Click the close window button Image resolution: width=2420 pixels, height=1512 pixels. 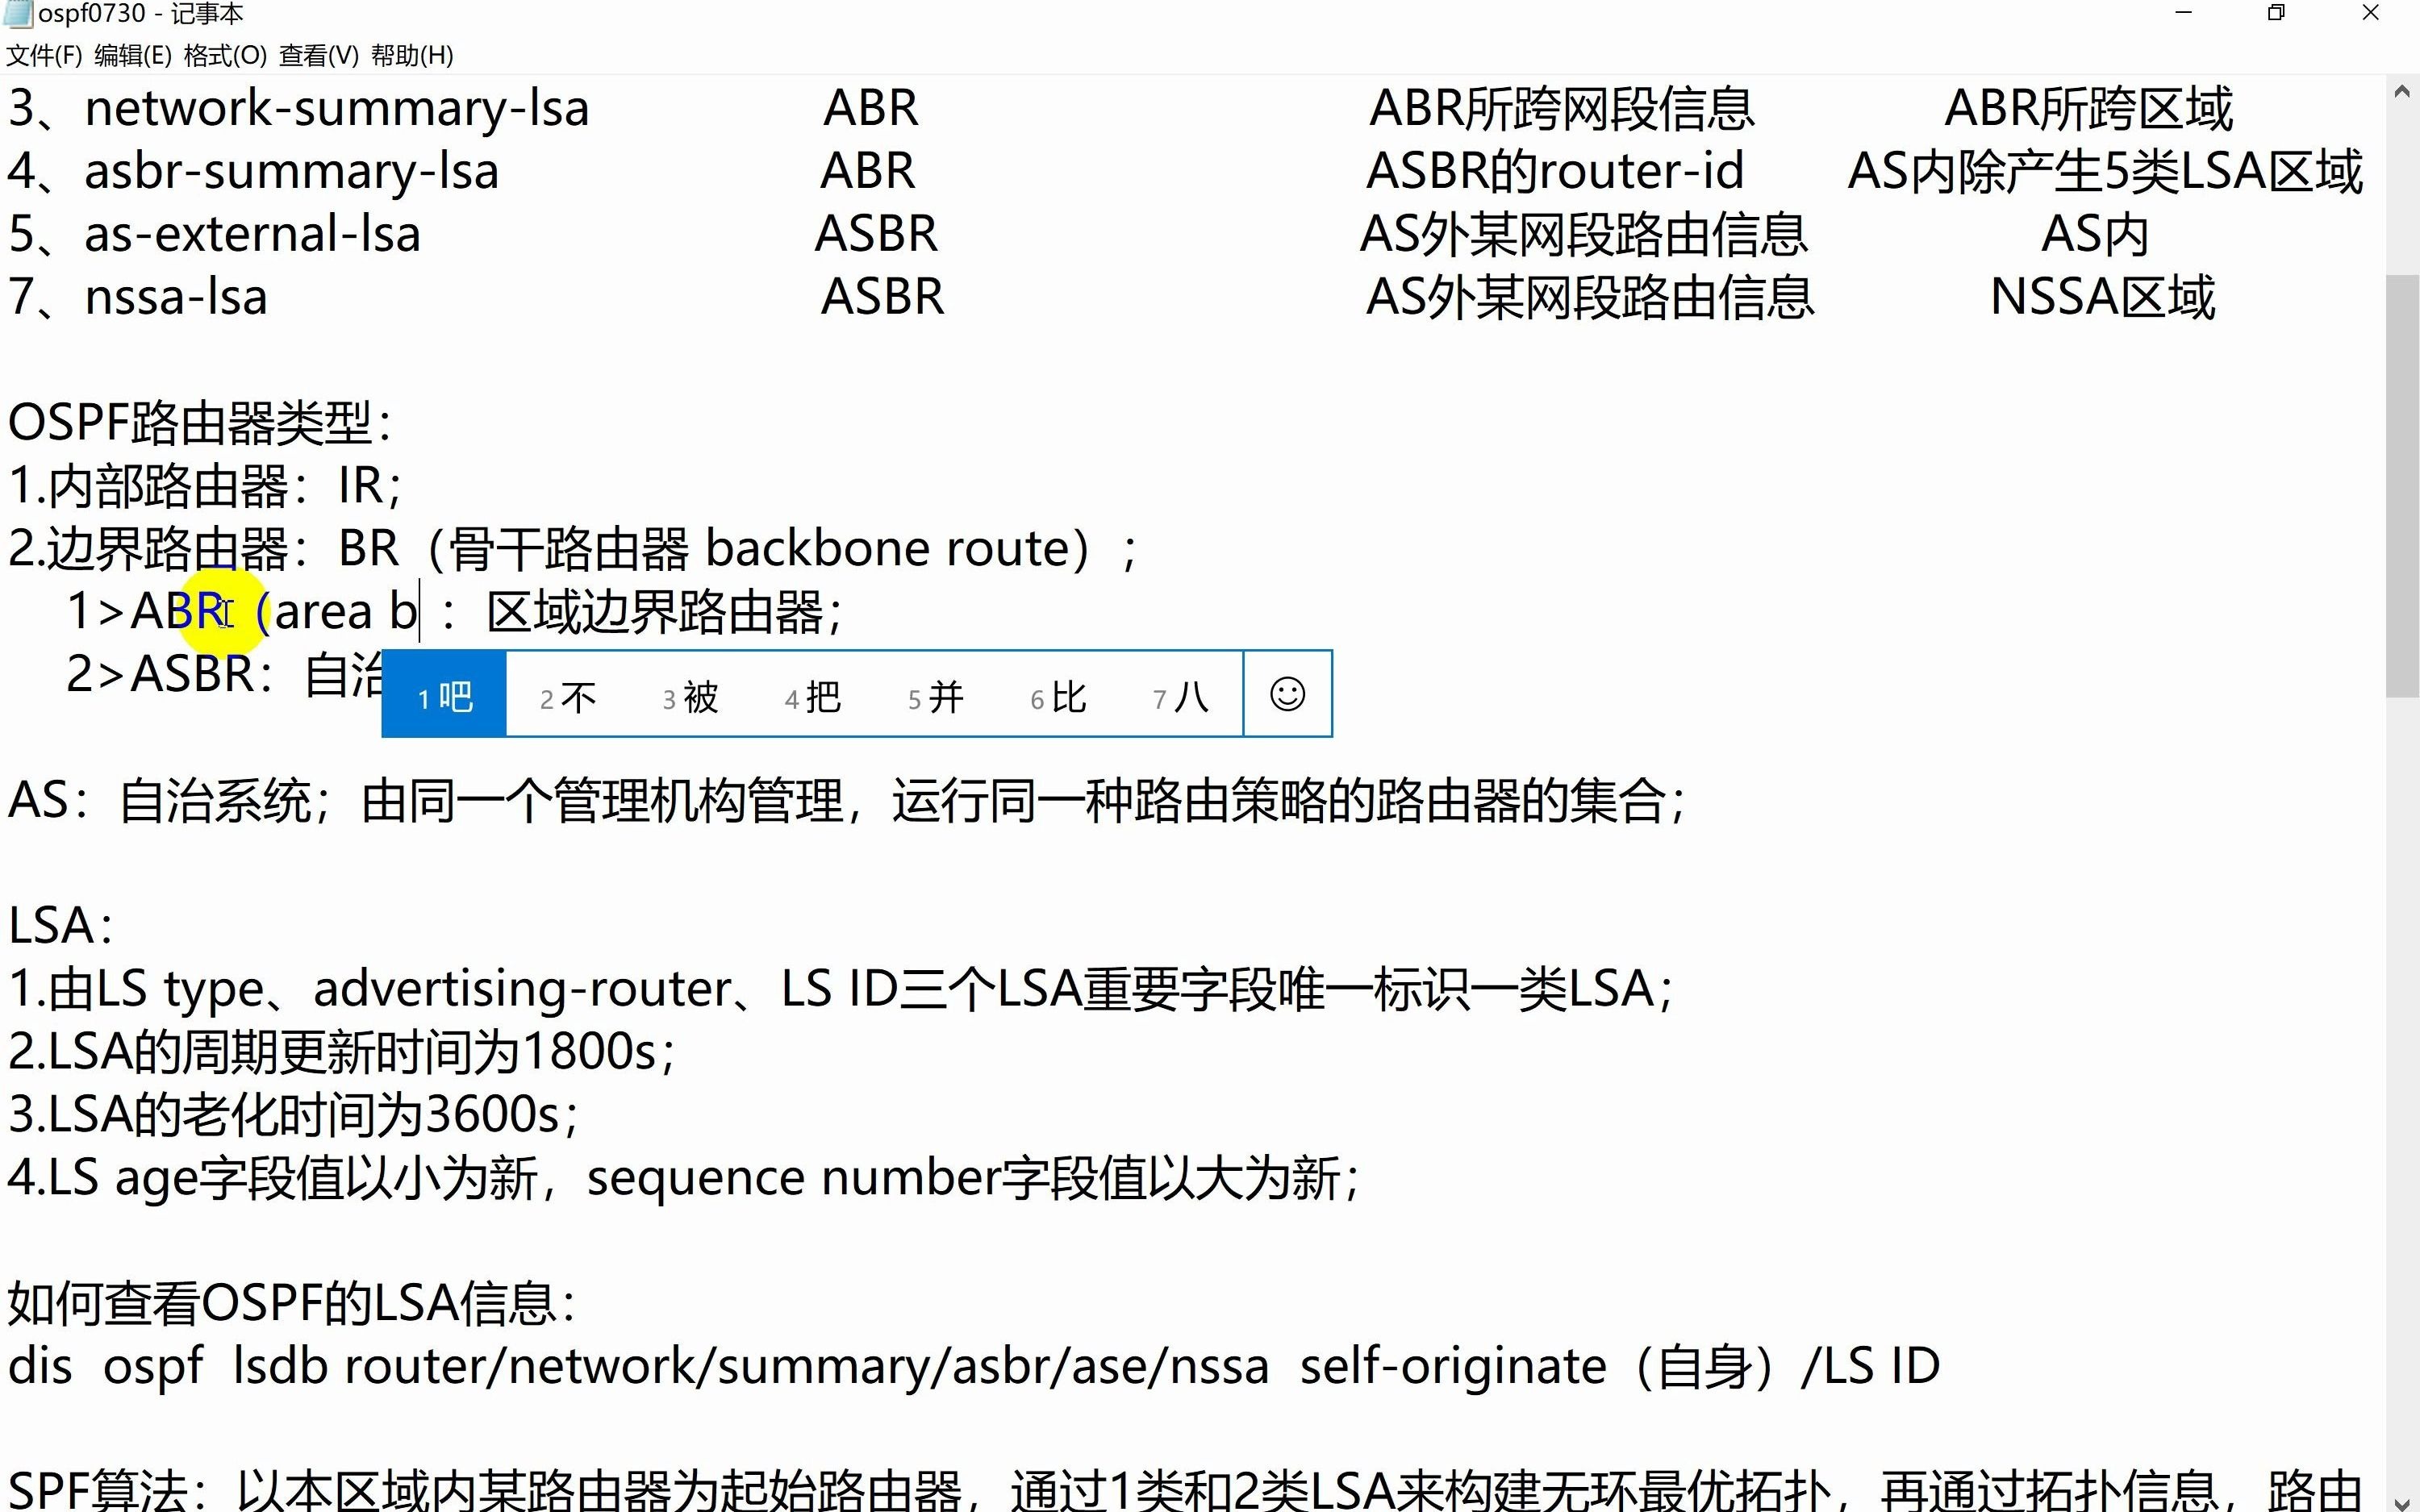(x=2373, y=14)
